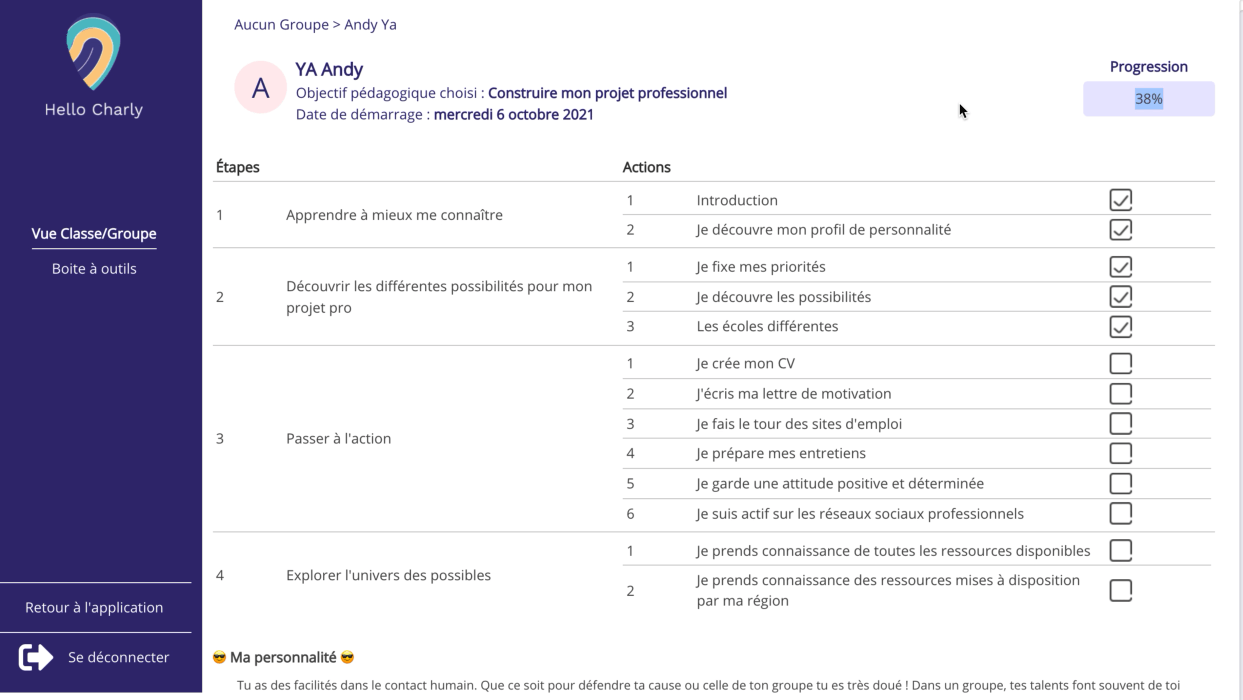Open the Vue Classe/Groupe menu item
Screen dimensions: 1243x700
click(x=94, y=234)
